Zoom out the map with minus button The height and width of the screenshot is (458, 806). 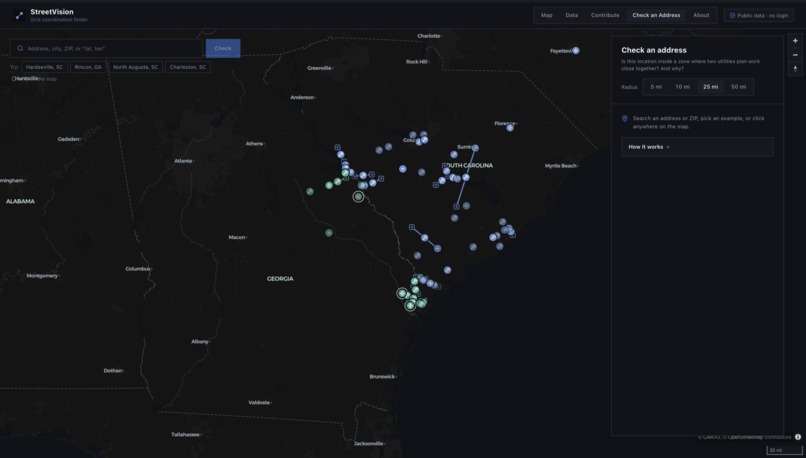coord(795,55)
